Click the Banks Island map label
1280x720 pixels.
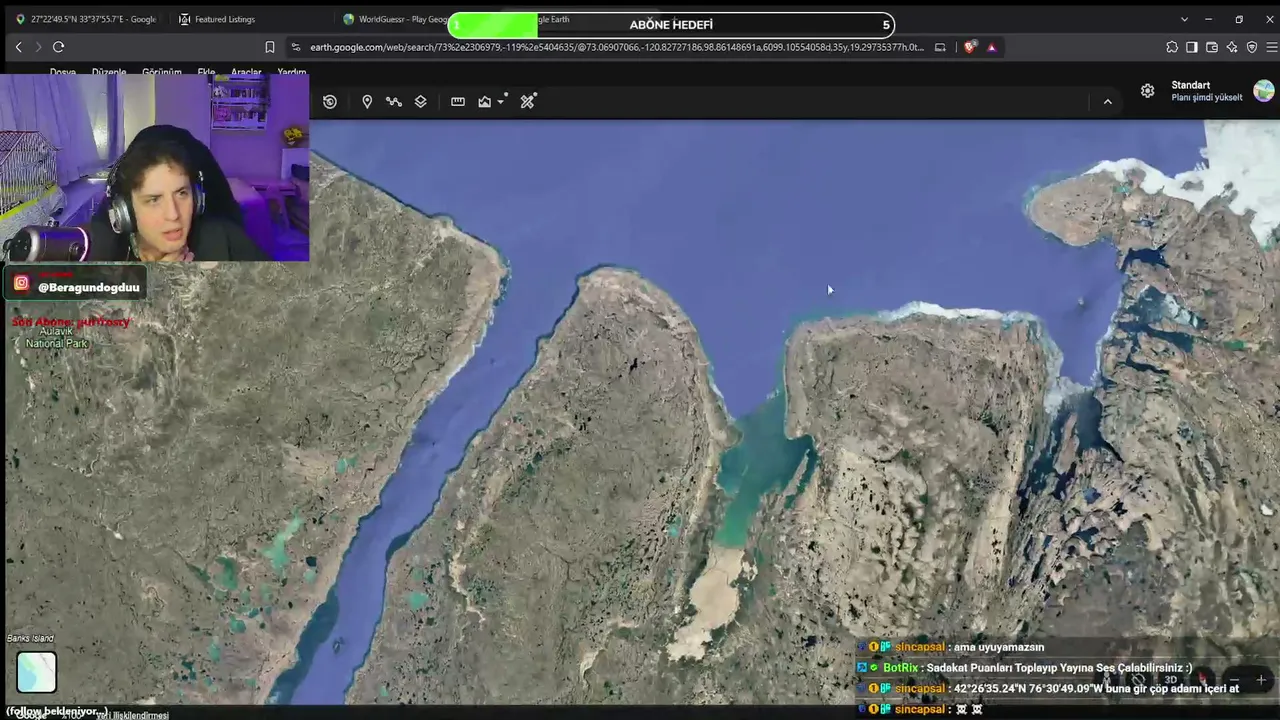(30, 638)
